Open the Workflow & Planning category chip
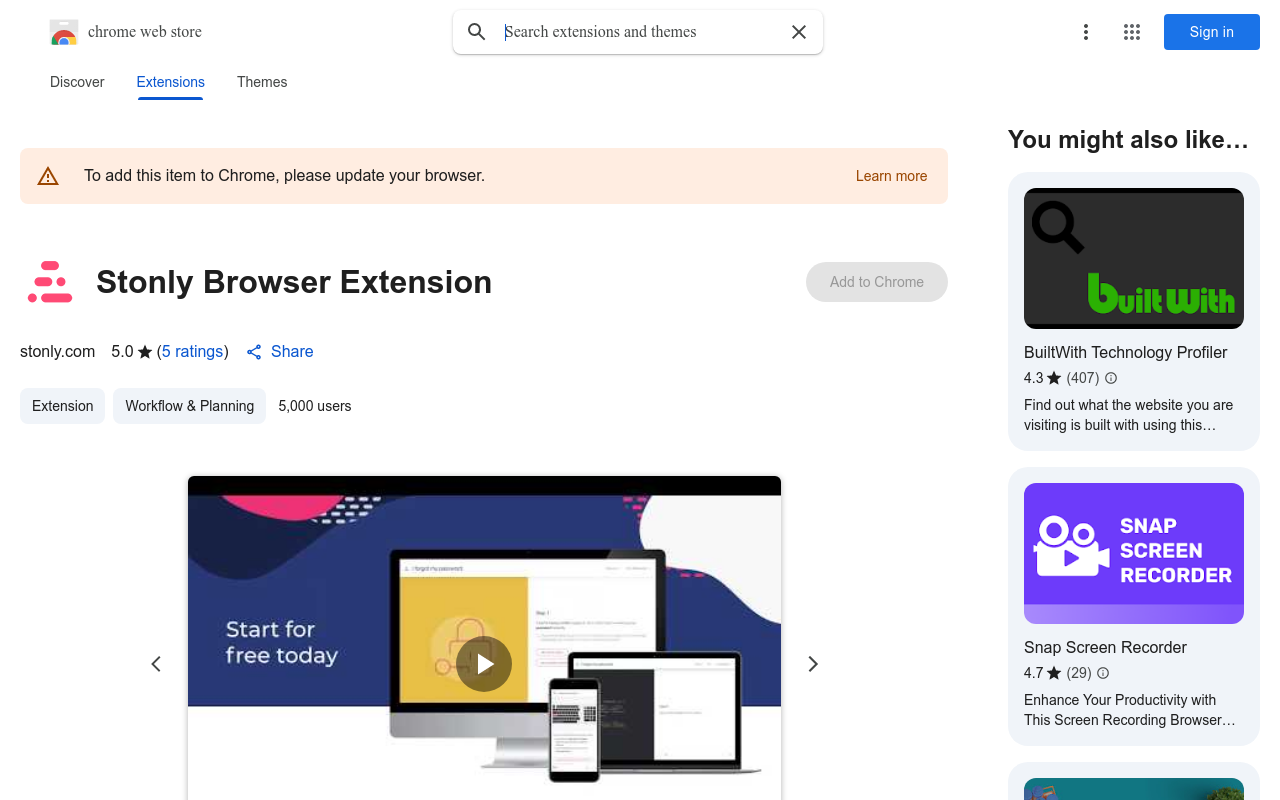The height and width of the screenshot is (800, 1280). pos(190,406)
